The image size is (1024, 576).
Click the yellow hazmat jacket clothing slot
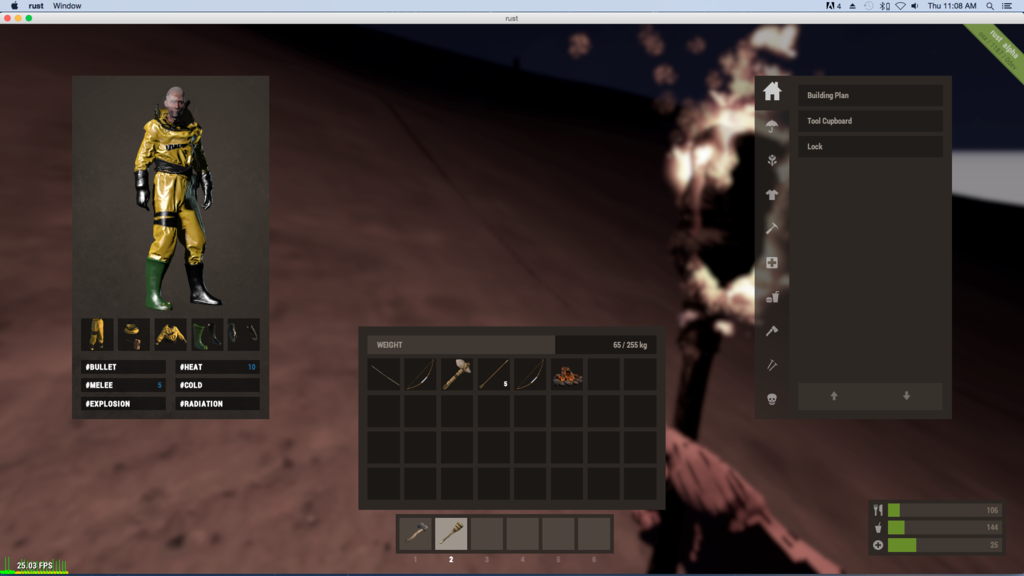click(x=170, y=334)
